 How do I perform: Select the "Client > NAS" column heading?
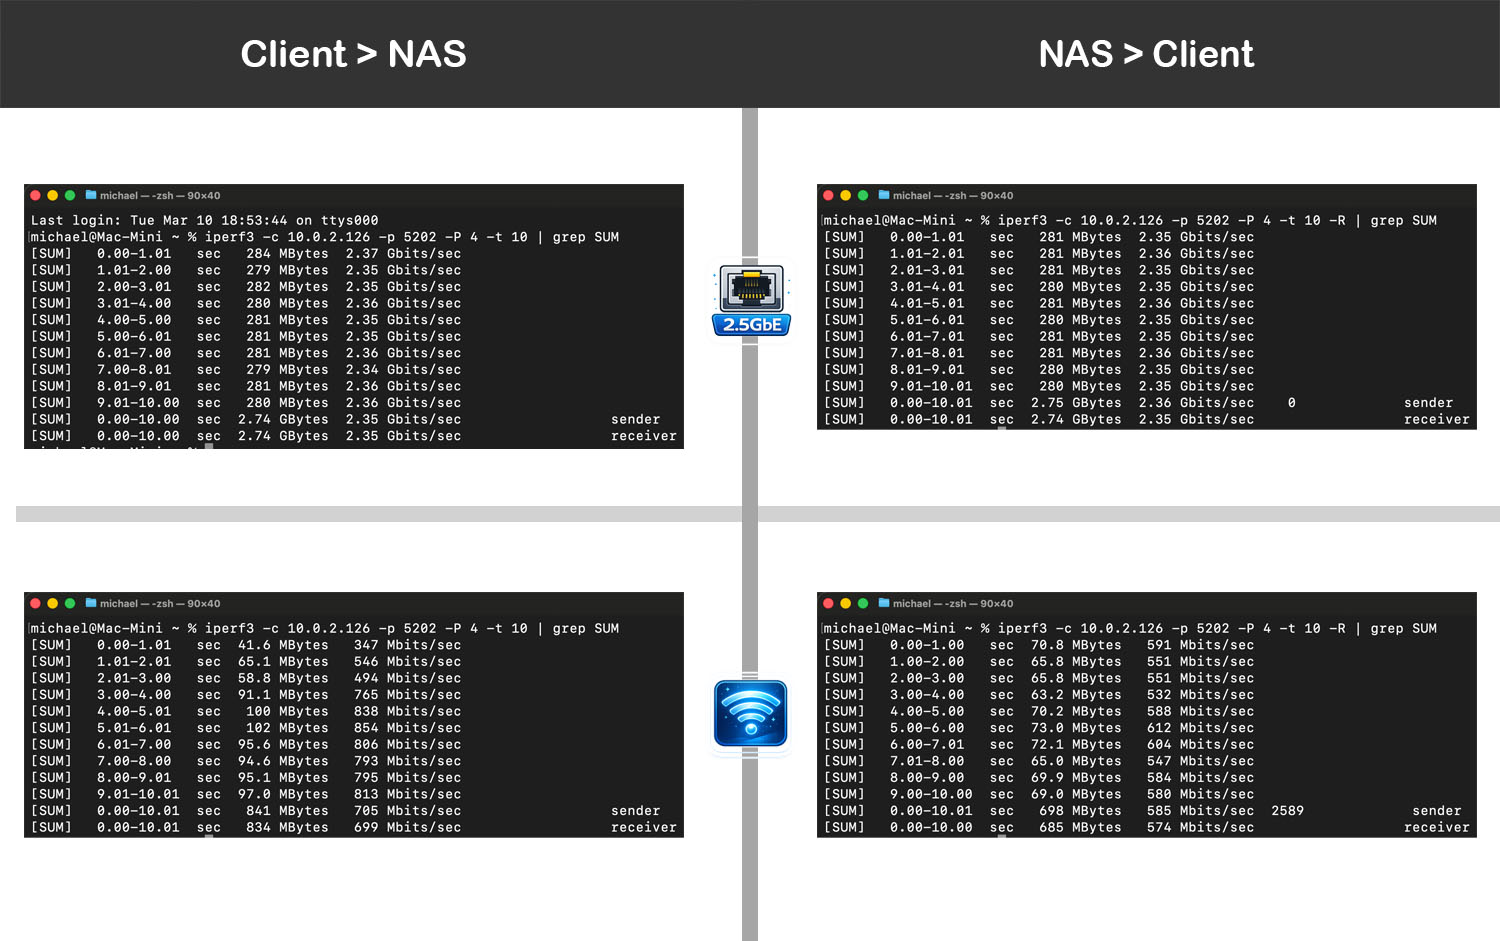(x=353, y=54)
